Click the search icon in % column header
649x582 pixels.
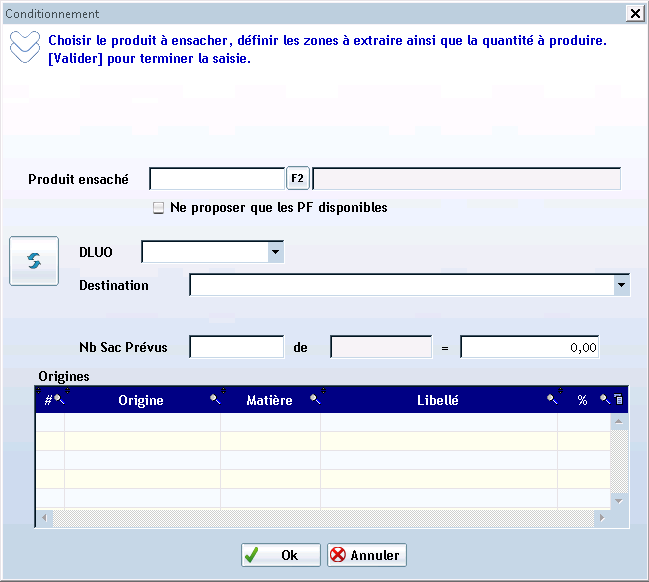pyautogui.click(x=605, y=399)
